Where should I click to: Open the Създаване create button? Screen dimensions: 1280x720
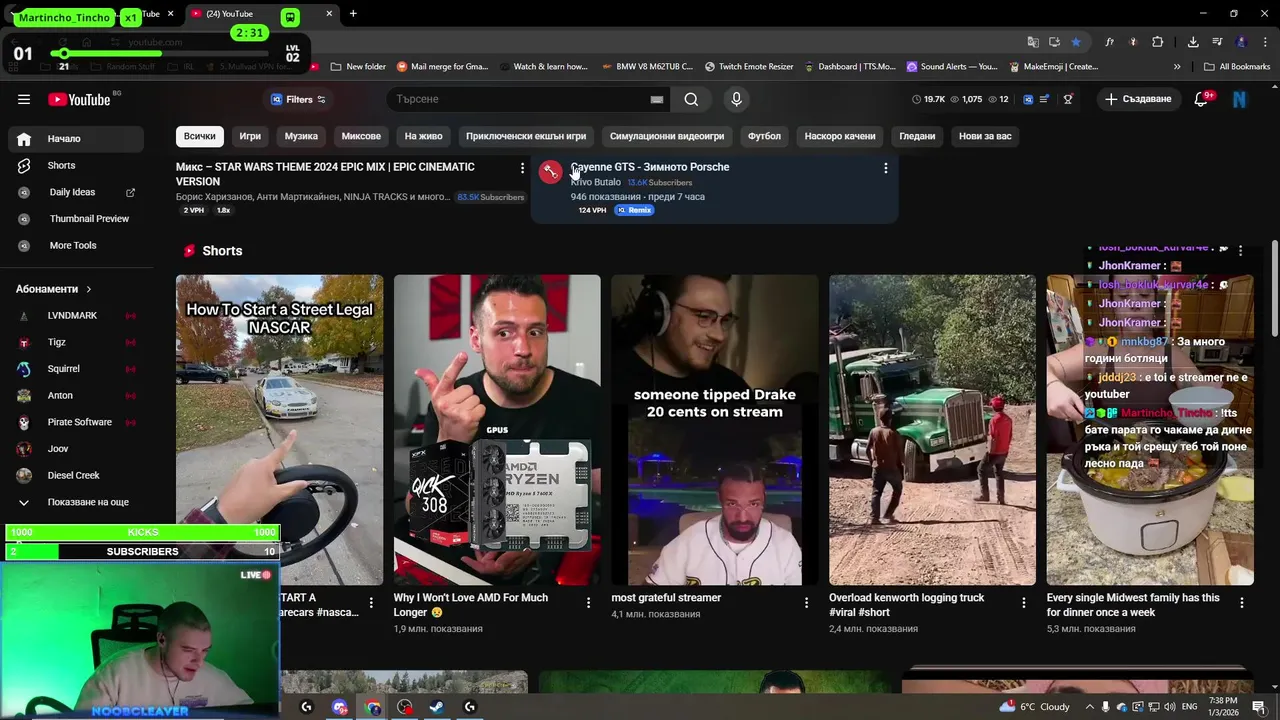1138,99
